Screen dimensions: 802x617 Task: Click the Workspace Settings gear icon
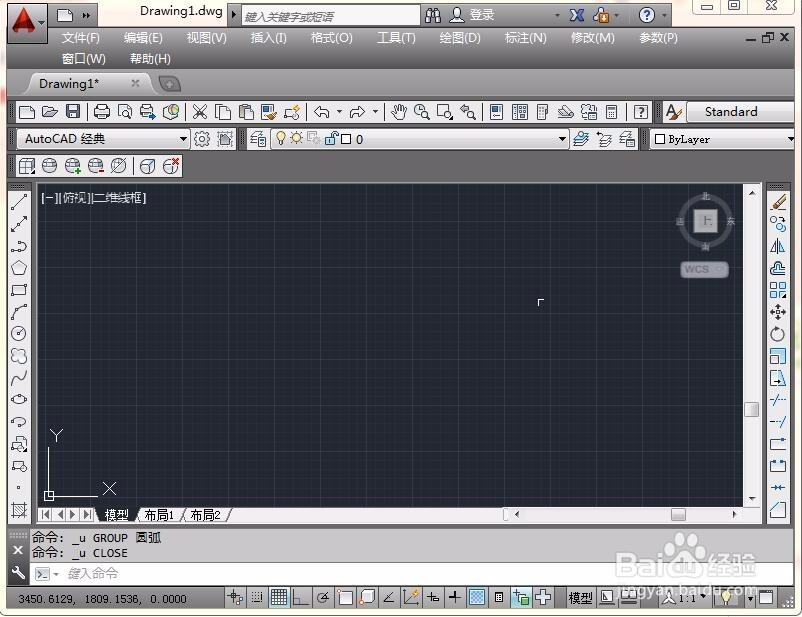[202, 139]
